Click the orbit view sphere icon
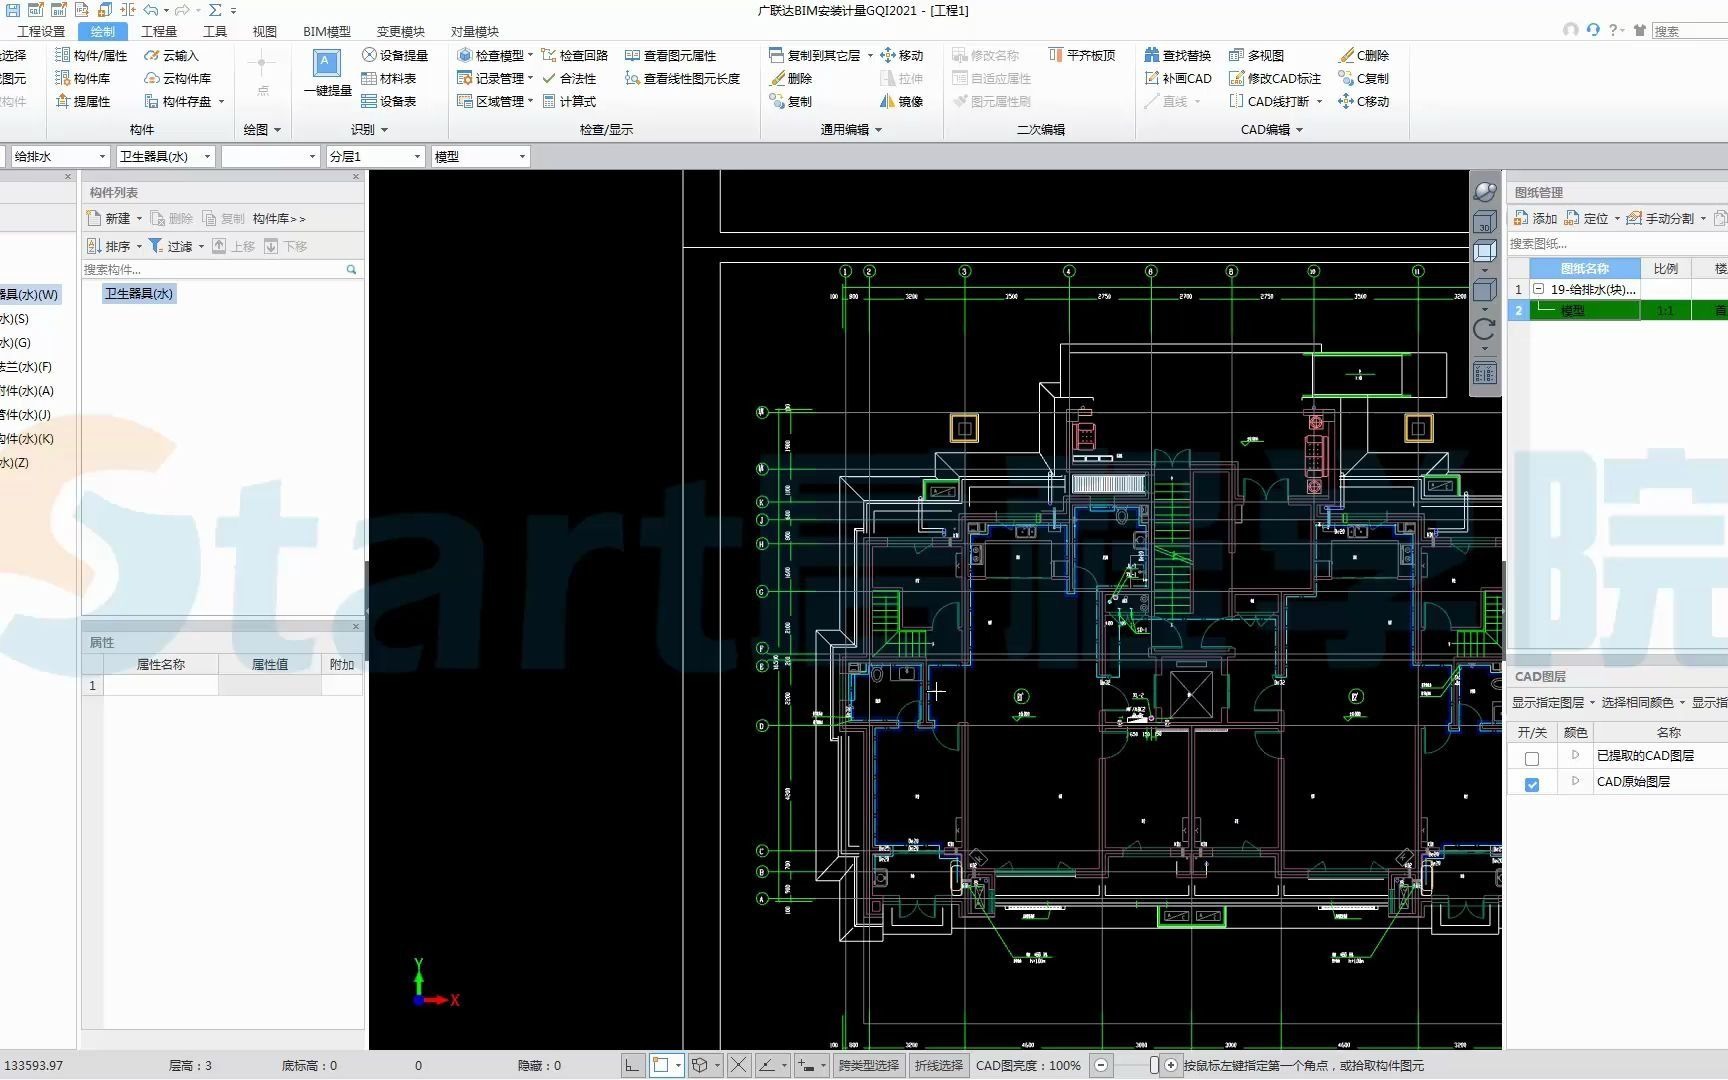1728x1080 pixels. (x=1485, y=192)
